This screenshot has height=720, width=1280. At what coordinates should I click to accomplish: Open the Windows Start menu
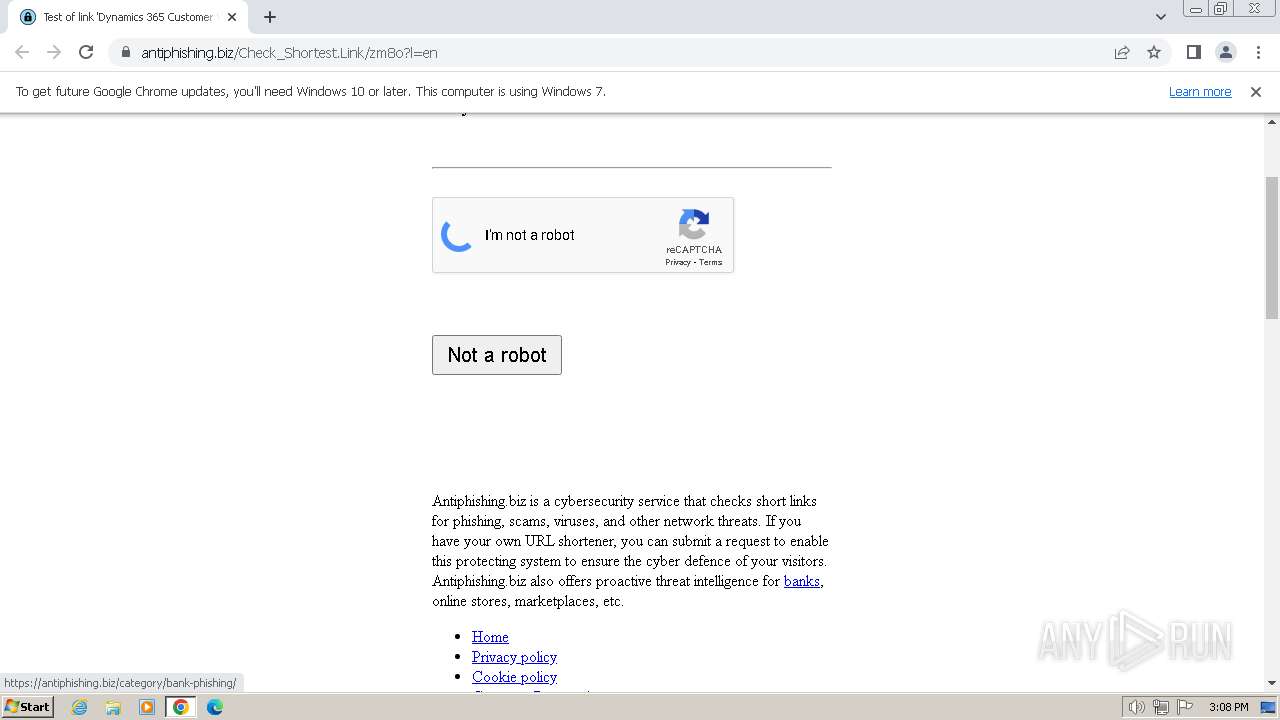[x=28, y=706]
